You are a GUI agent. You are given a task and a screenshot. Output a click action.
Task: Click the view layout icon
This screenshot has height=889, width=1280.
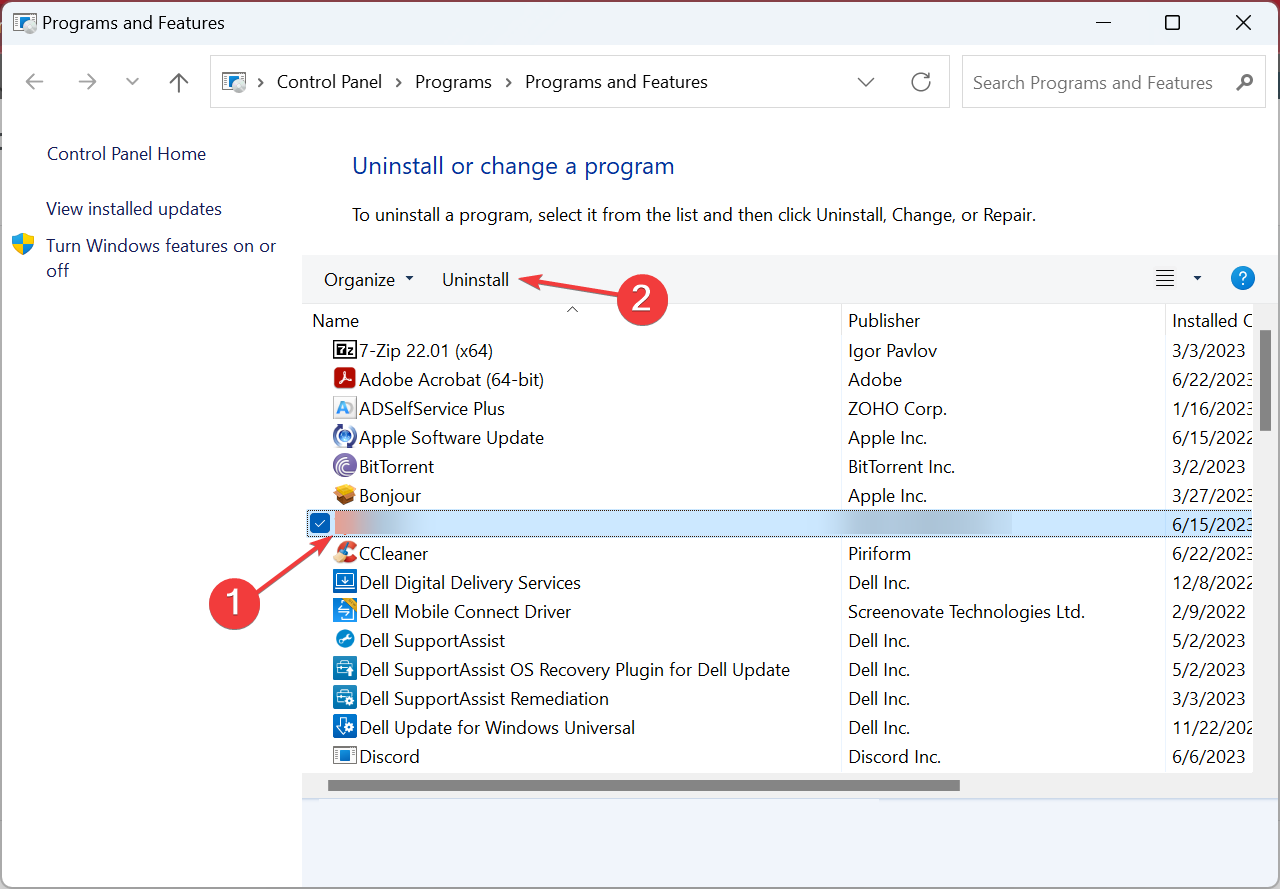coord(1165,279)
